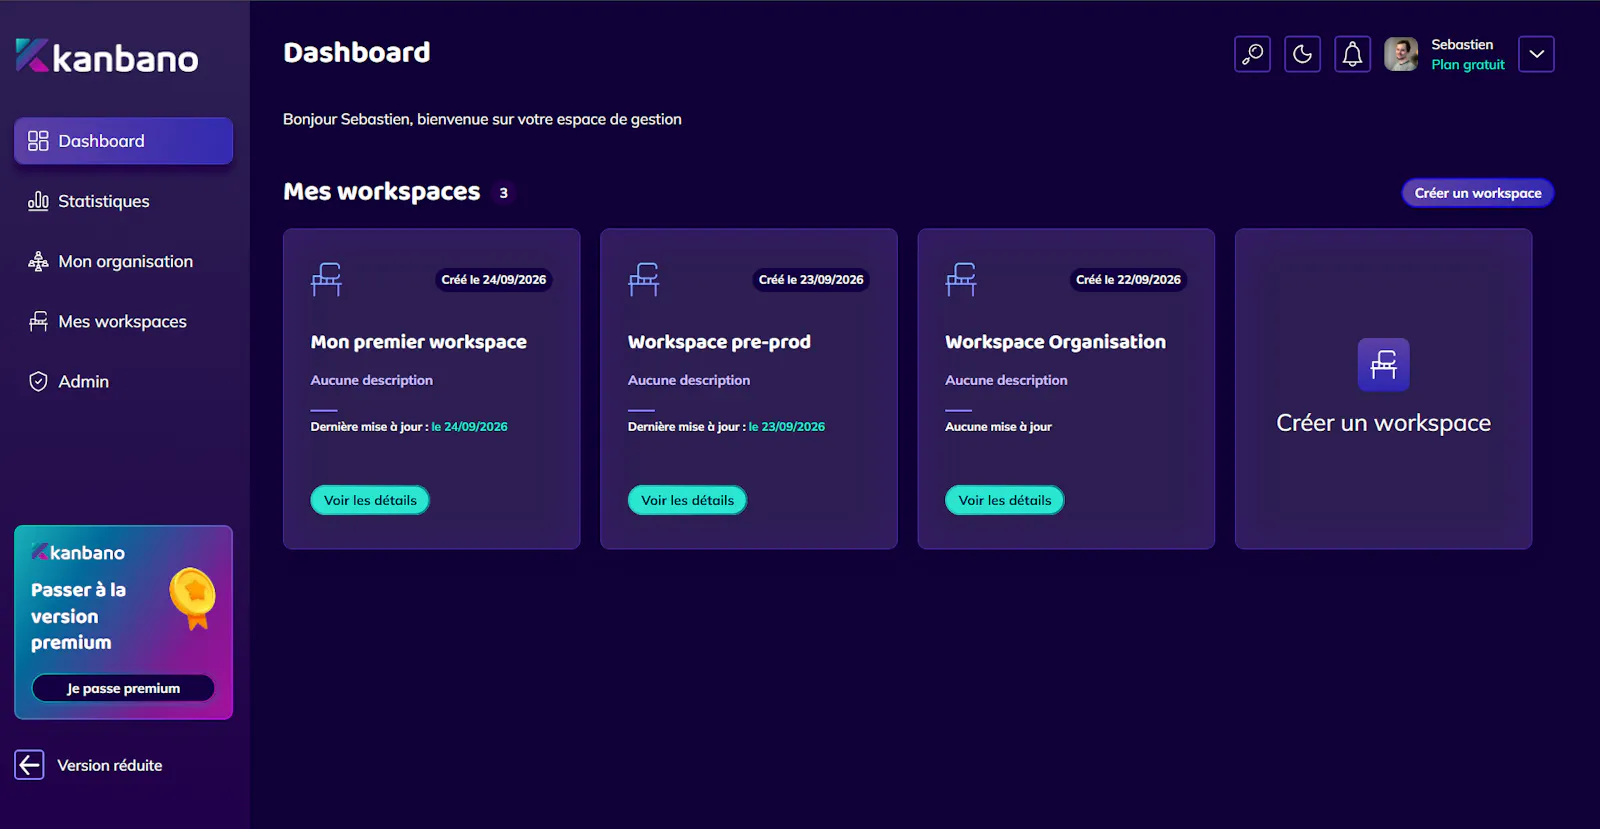Click the 'Workspace pre-prod' title
Viewport: 1600px width, 829px height.
(719, 342)
